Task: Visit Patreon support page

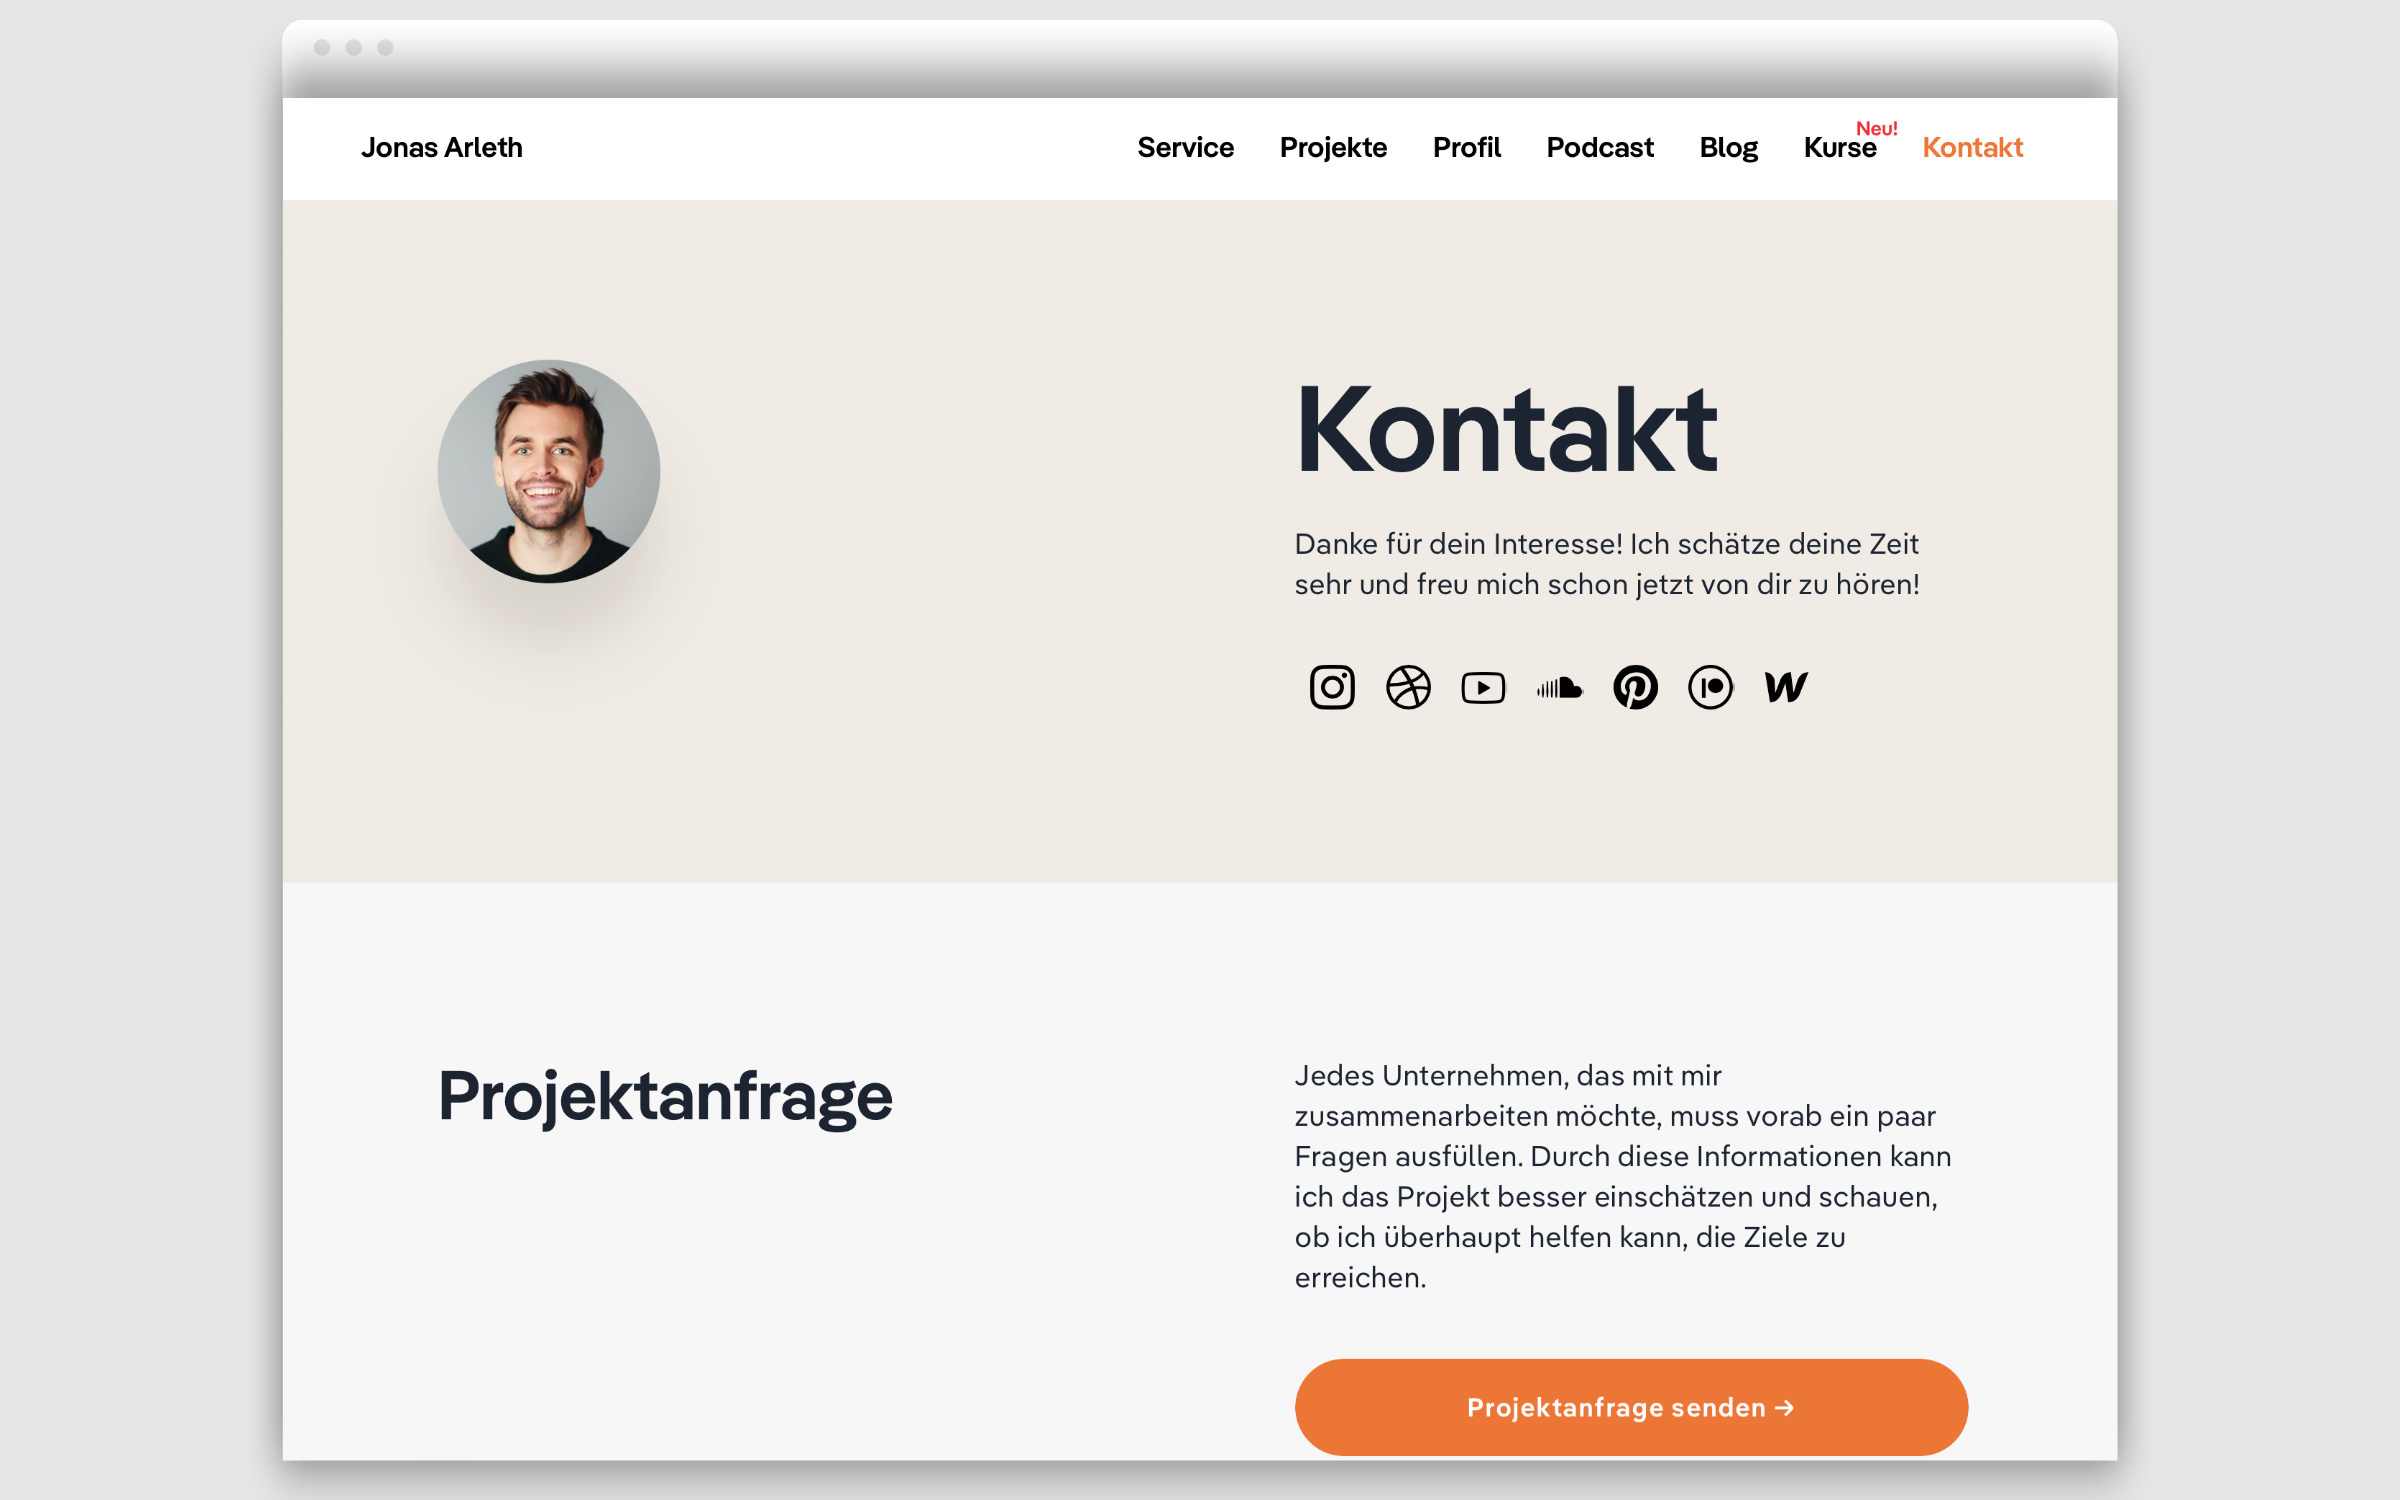Action: [1709, 688]
